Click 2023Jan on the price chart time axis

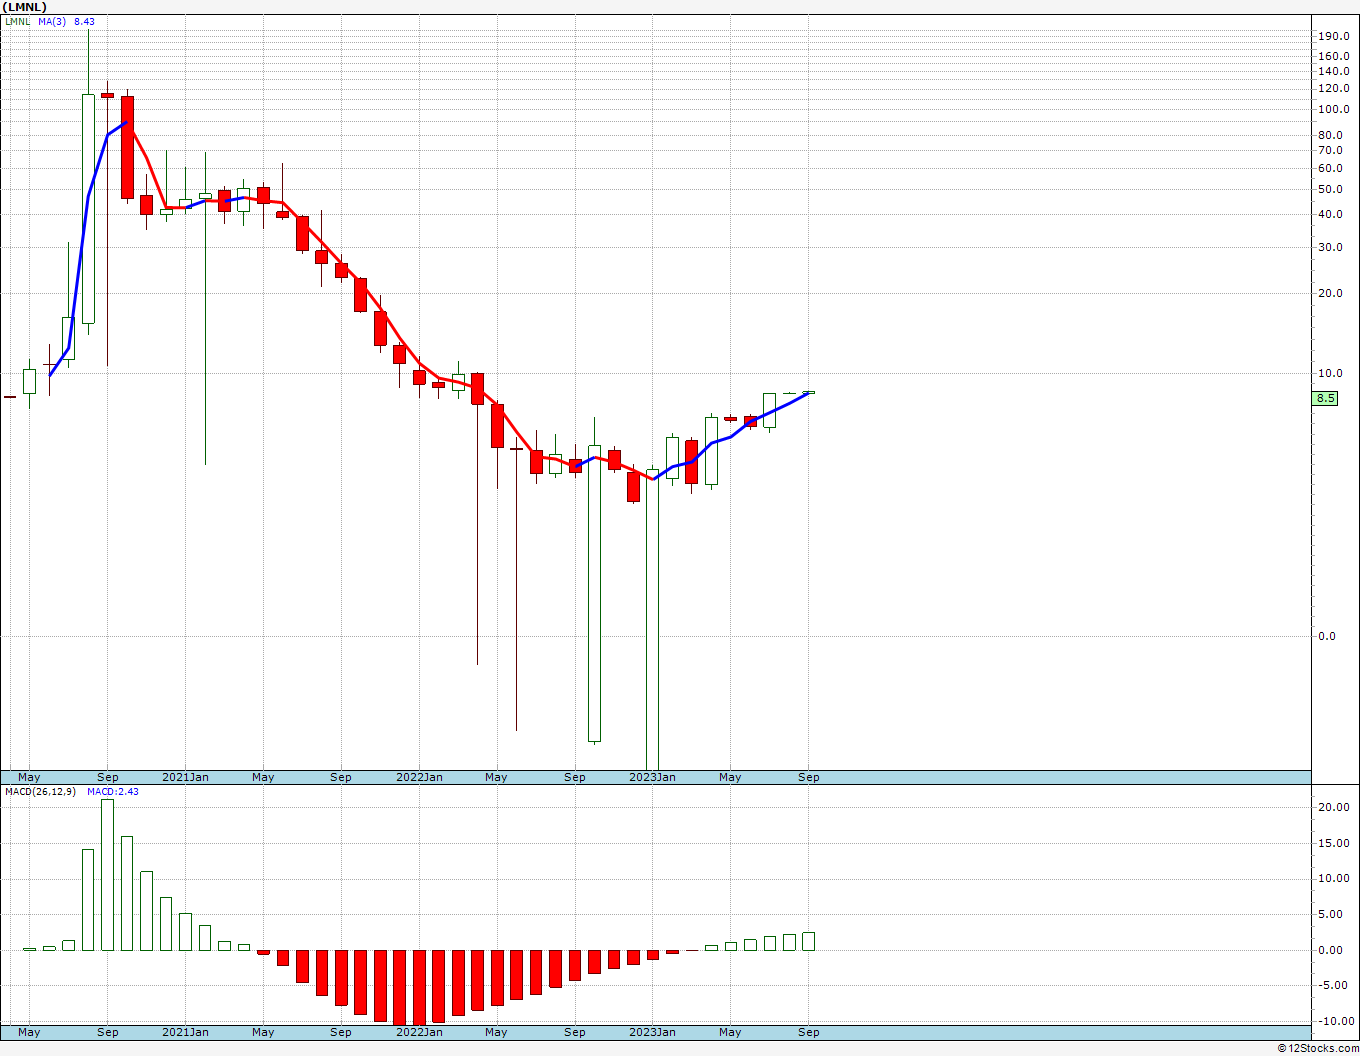(652, 777)
